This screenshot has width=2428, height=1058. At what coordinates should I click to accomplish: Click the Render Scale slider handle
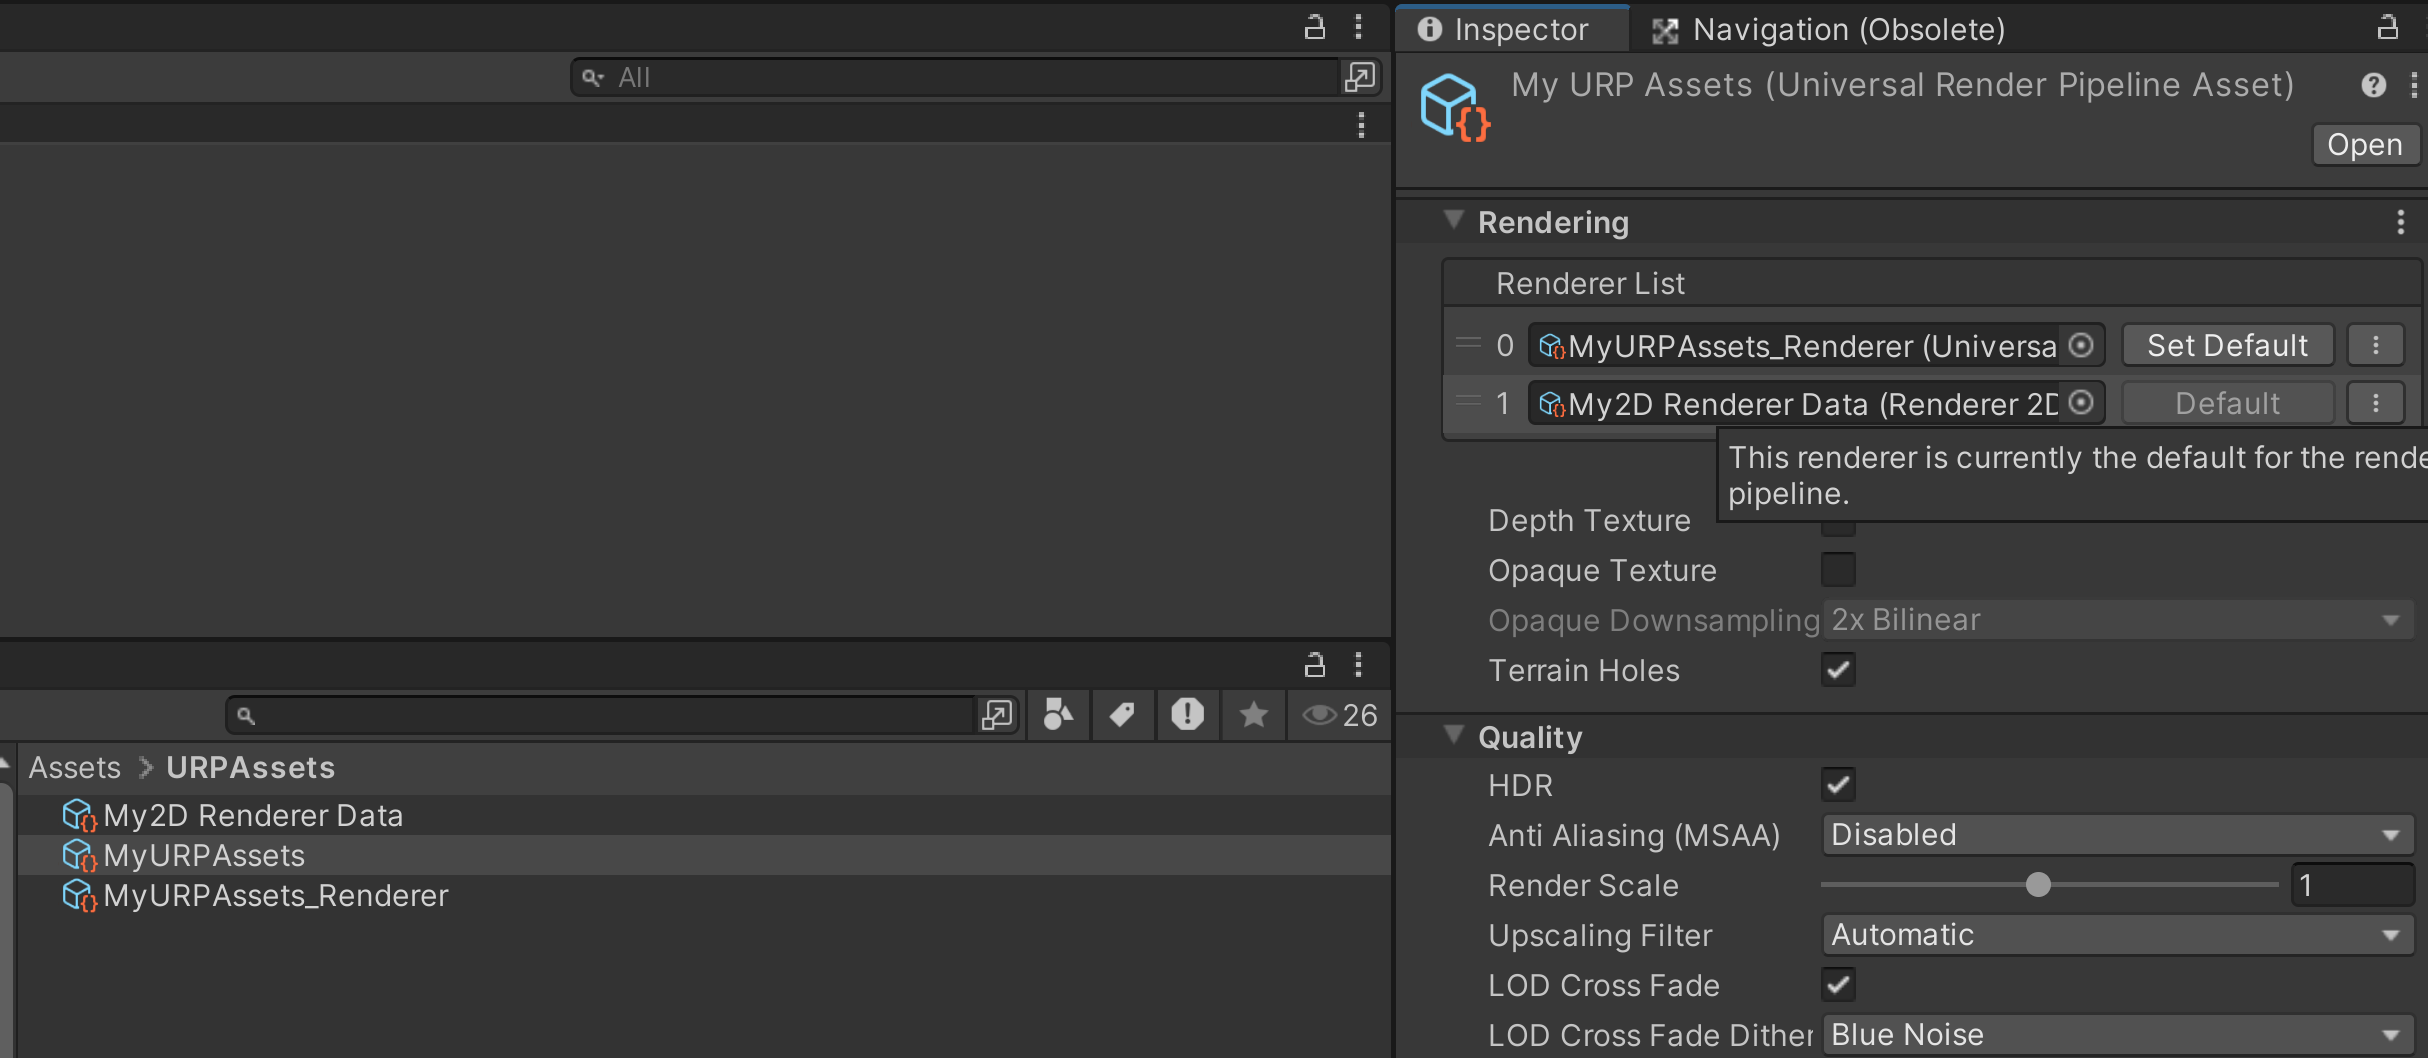(x=2038, y=885)
